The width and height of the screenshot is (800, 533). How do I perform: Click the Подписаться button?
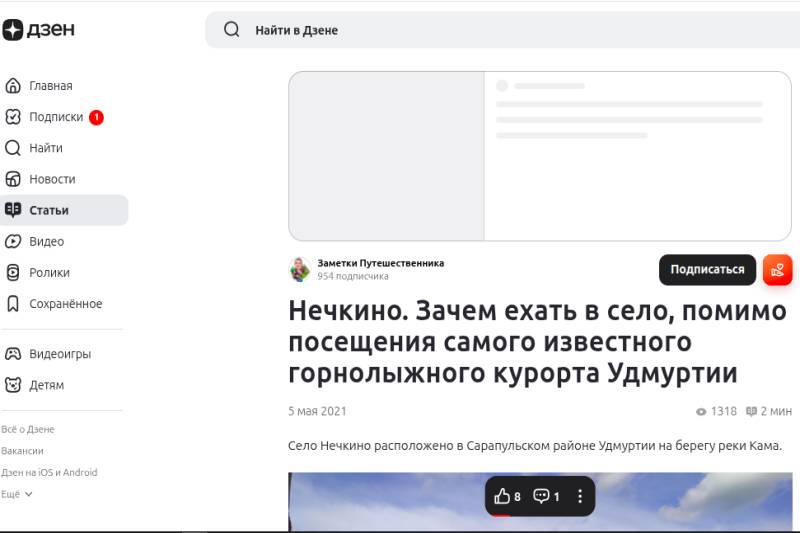(x=707, y=269)
